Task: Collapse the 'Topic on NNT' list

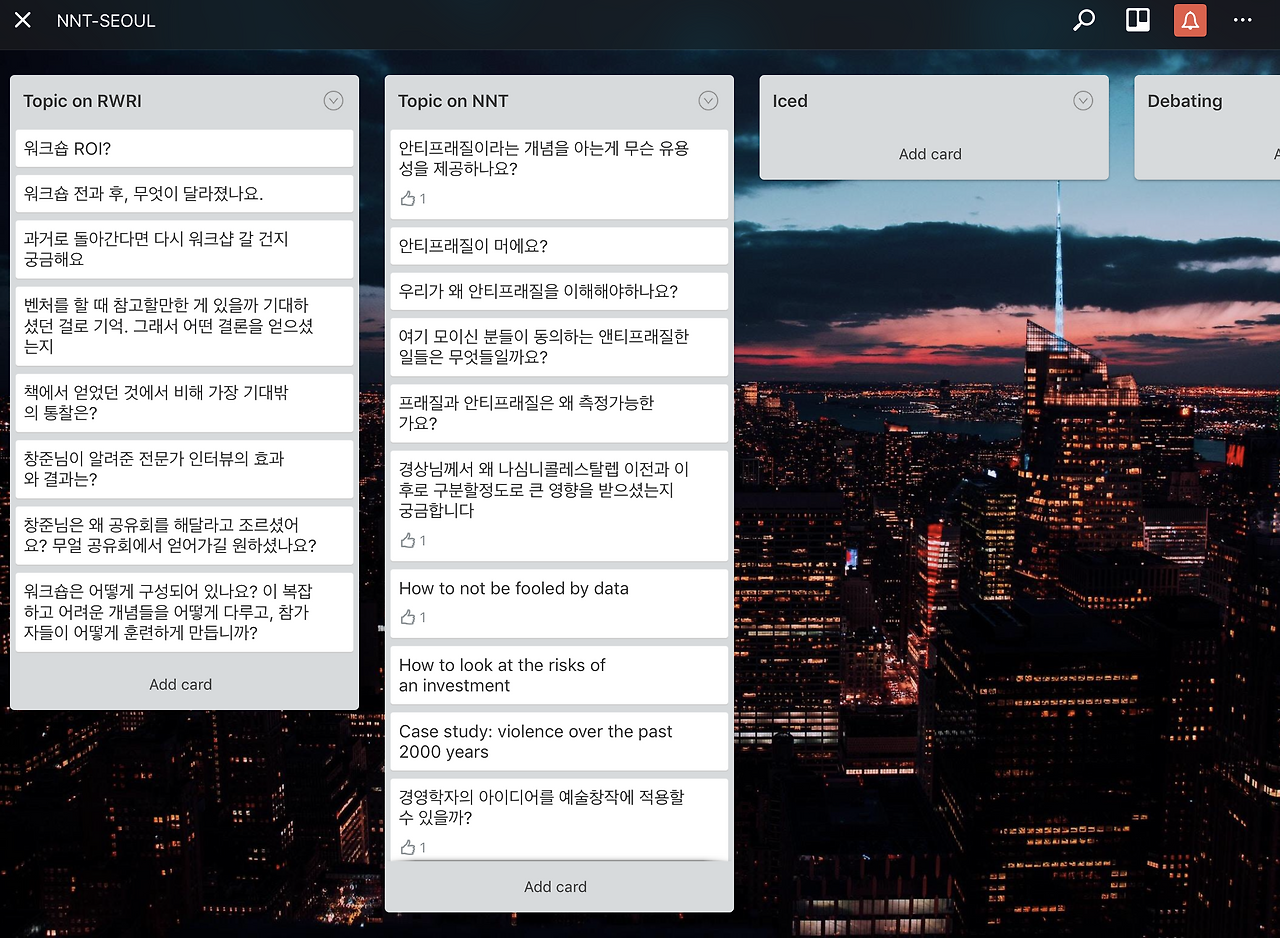Action: 708,100
